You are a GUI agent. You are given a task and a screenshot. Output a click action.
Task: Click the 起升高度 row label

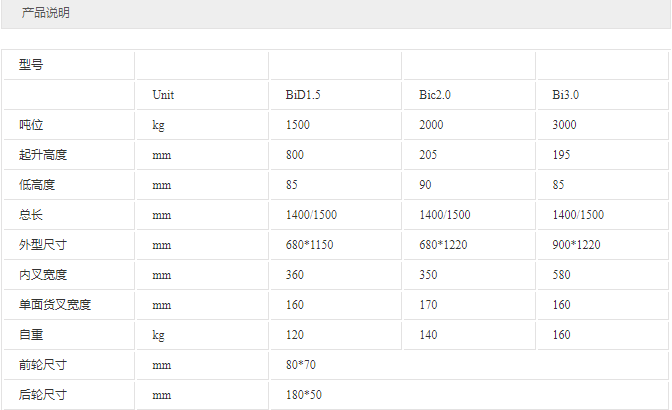click(42, 155)
